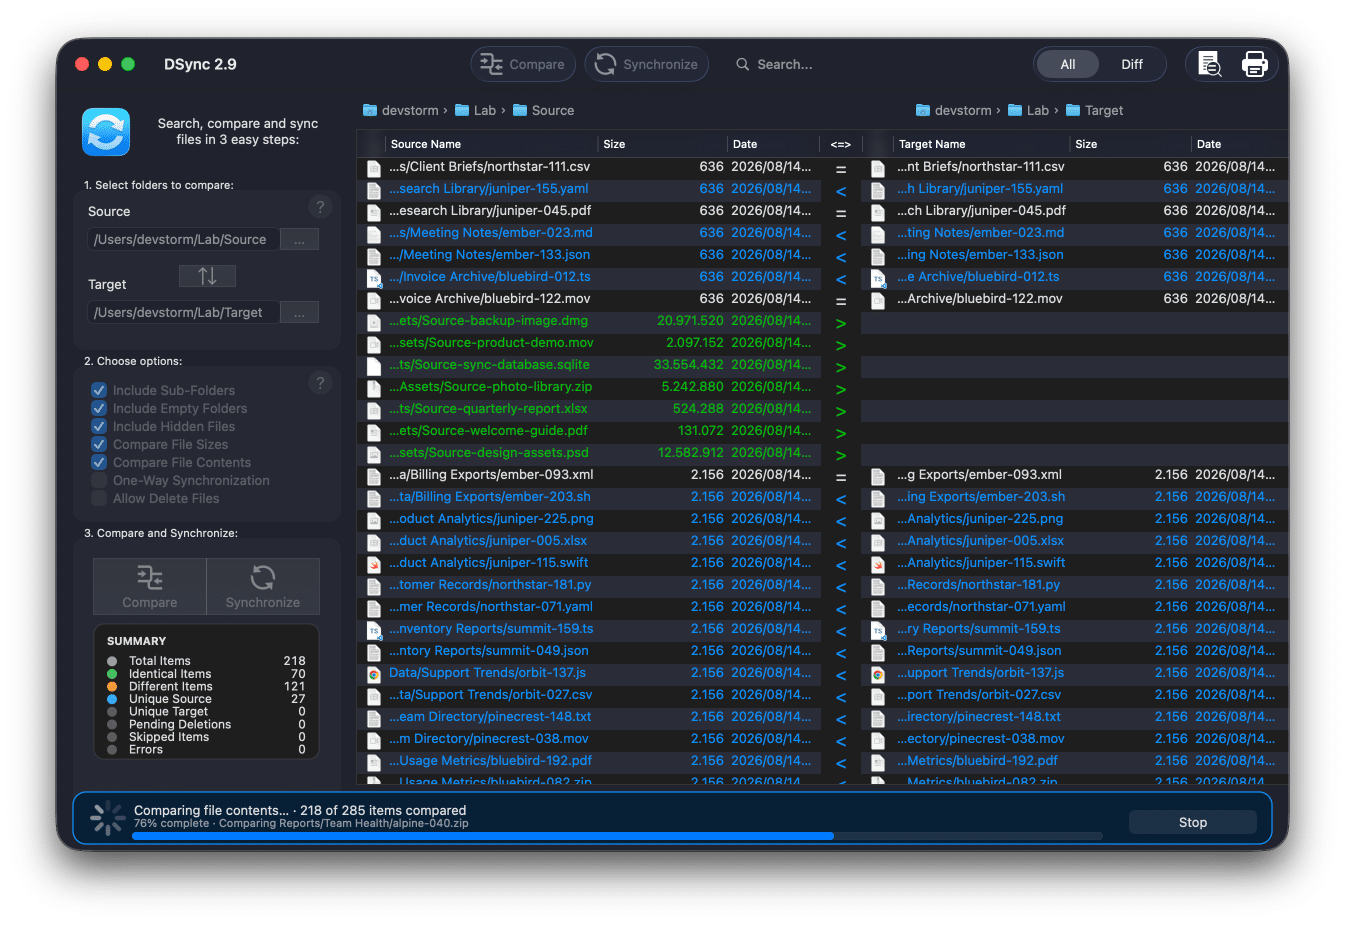Click file icon of source bluebird-012.ts
This screenshot has width=1345, height=925.
[374, 277]
